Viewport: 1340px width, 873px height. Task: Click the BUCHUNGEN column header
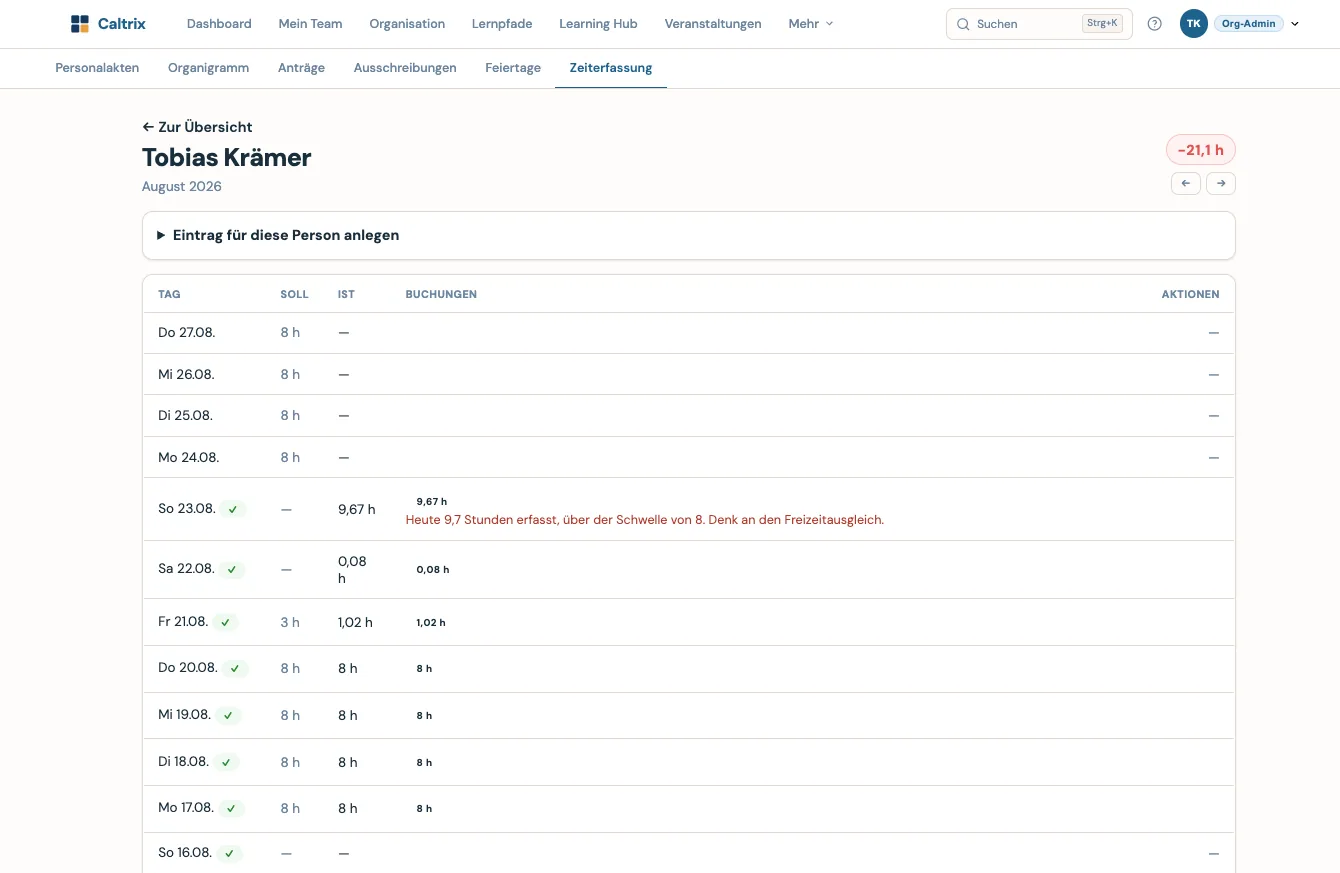point(441,294)
